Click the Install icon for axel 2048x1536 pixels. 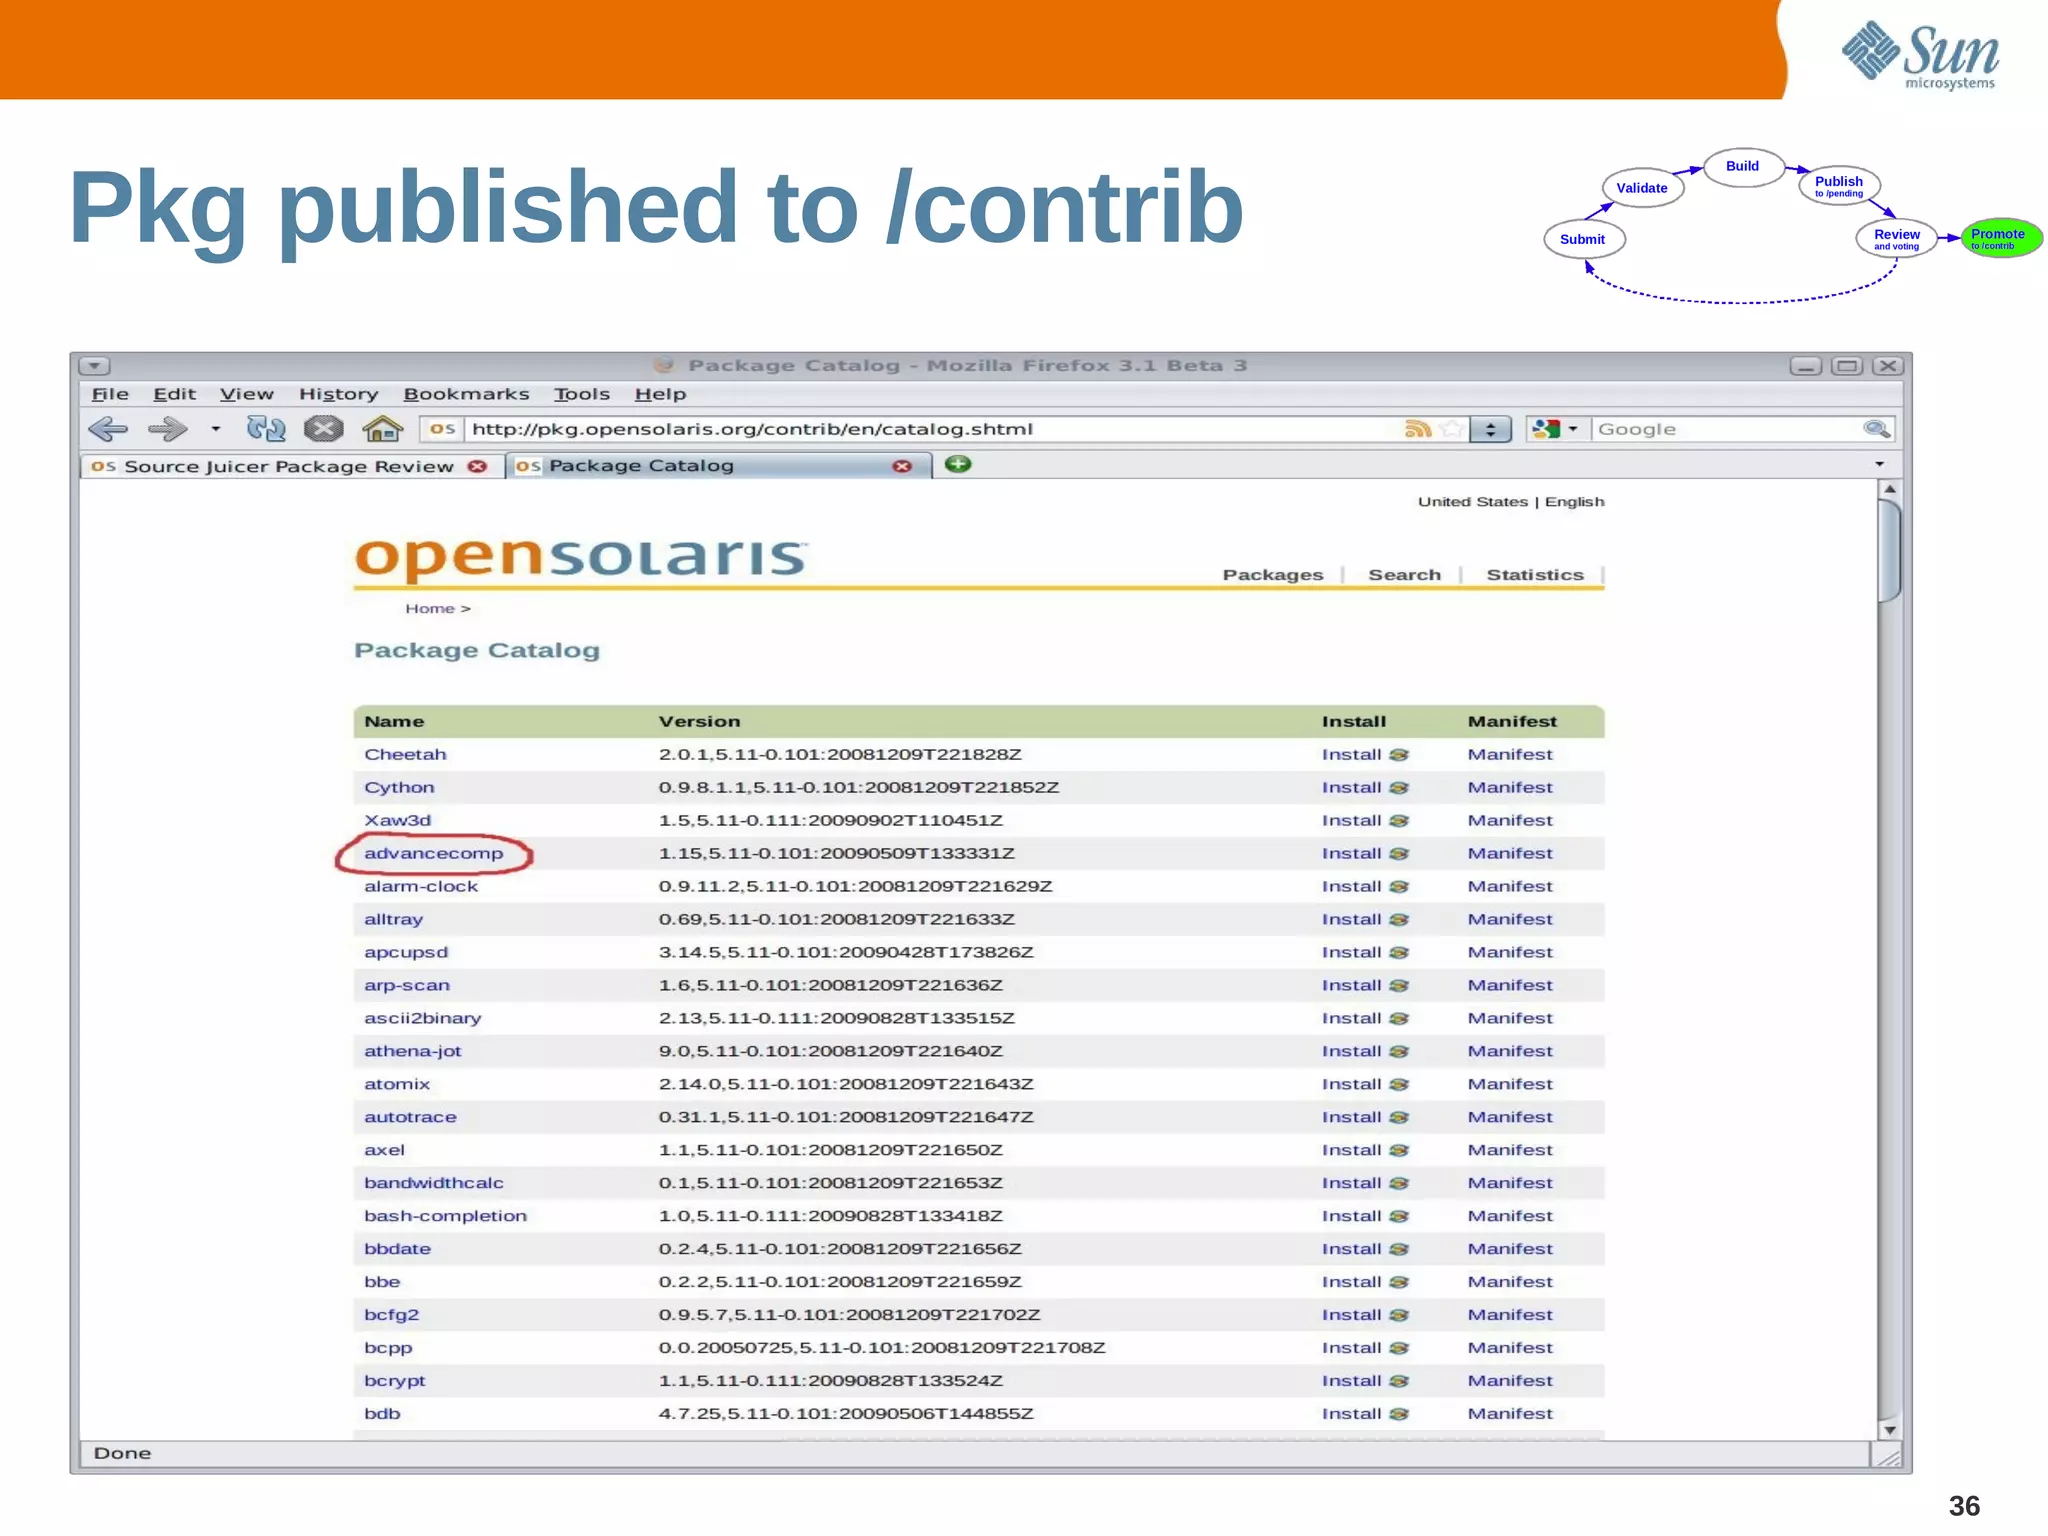(1399, 1151)
